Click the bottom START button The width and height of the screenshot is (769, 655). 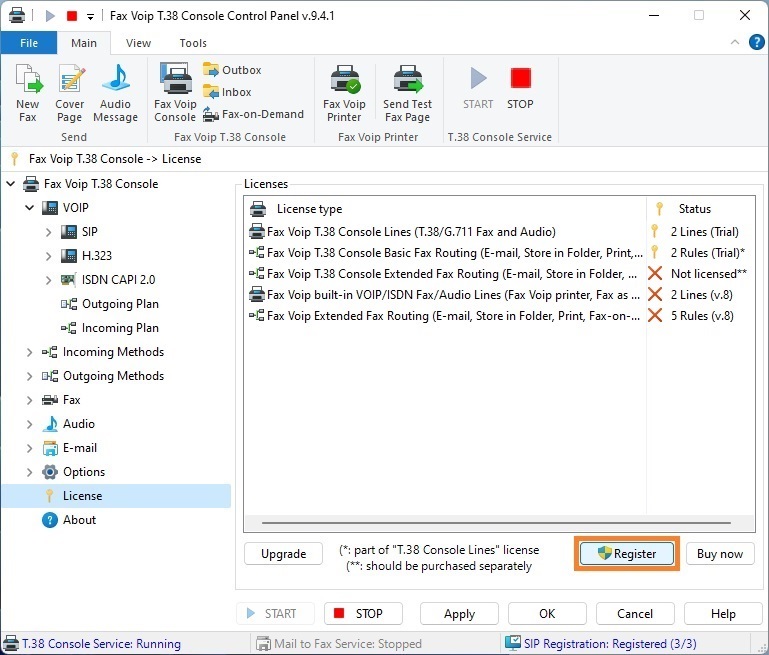(275, 613)
